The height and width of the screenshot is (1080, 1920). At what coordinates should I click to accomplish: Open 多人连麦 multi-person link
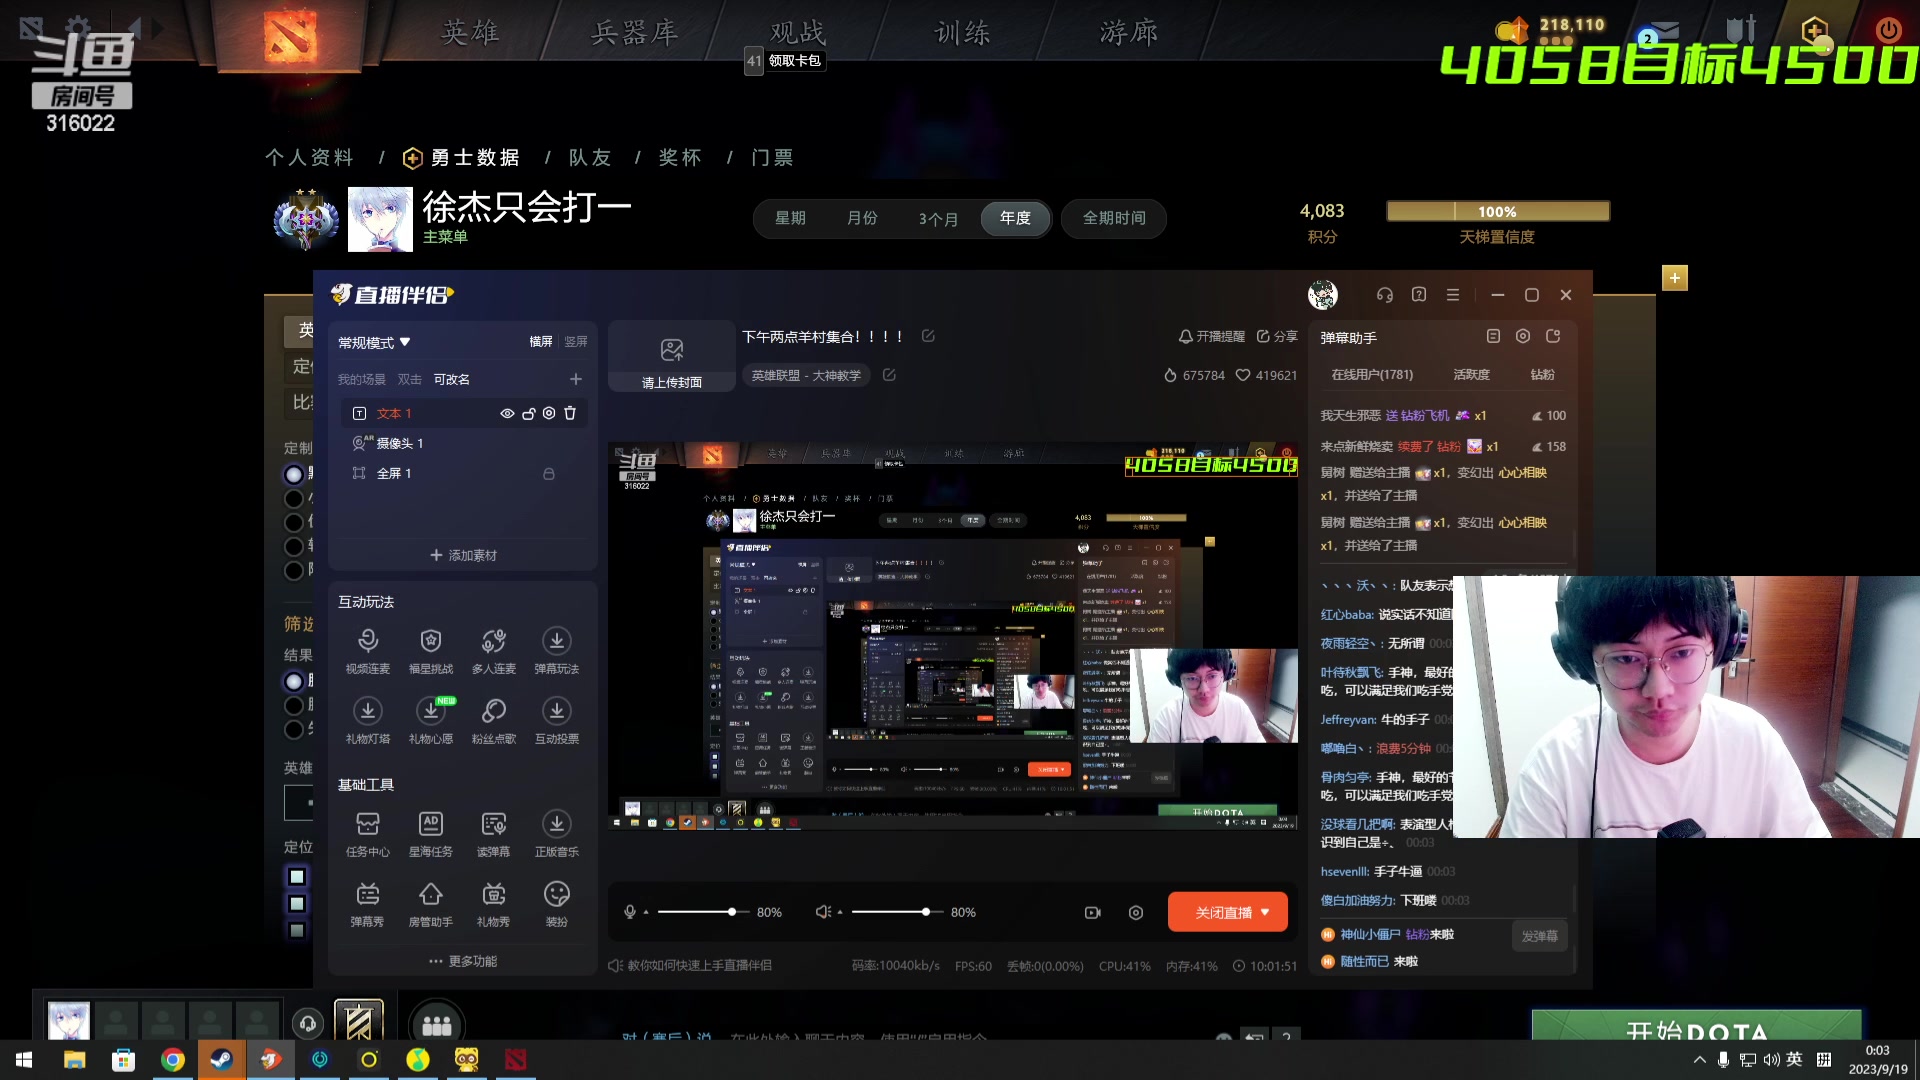(x=493, y=650)
